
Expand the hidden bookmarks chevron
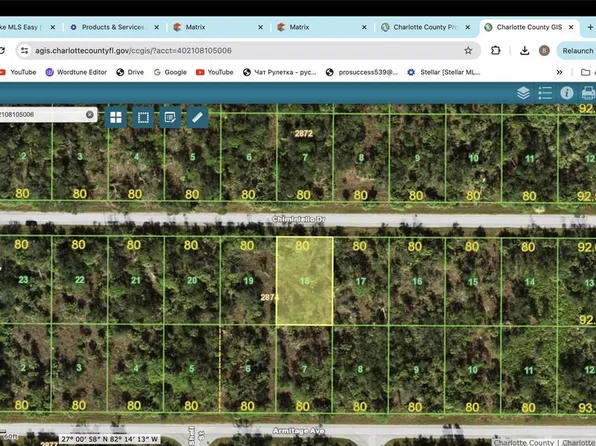(x=560, y=72)
